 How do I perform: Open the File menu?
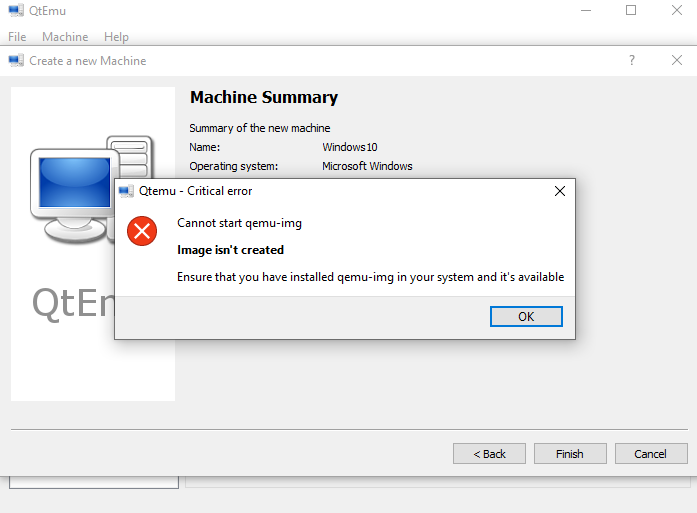pos(17,37)
